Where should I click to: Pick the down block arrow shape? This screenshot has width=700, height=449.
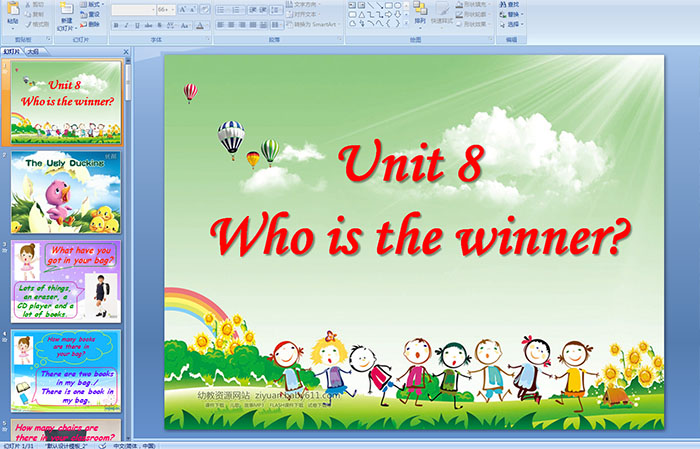pos(397,15)
